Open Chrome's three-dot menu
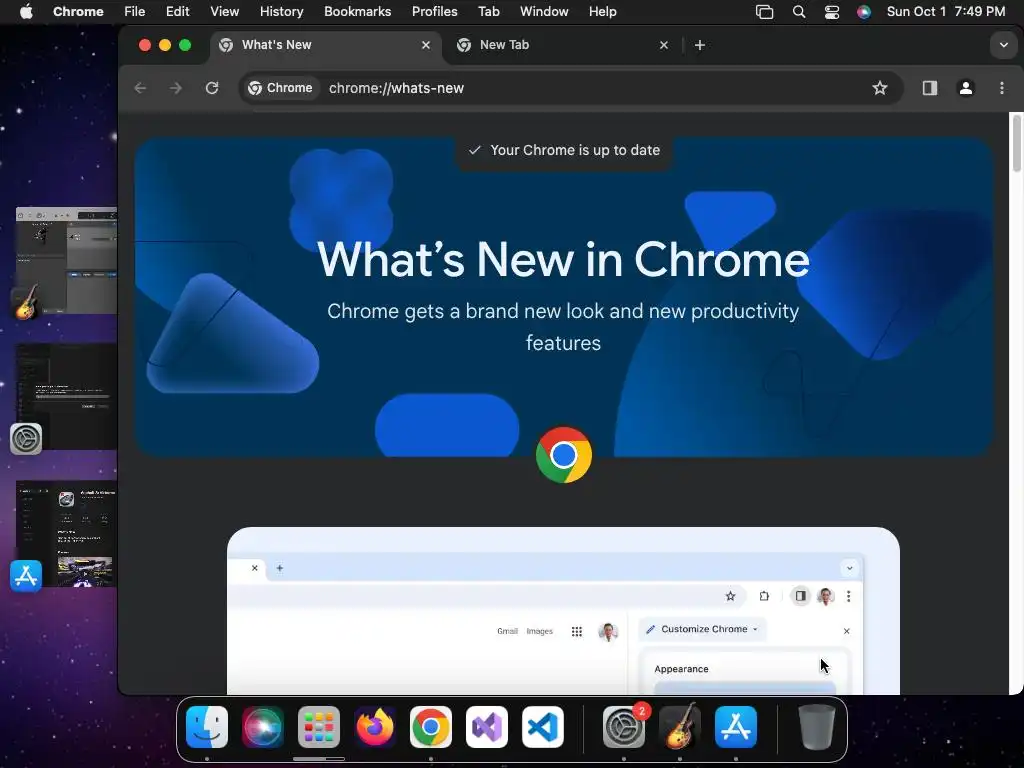 pos(1002,88)
